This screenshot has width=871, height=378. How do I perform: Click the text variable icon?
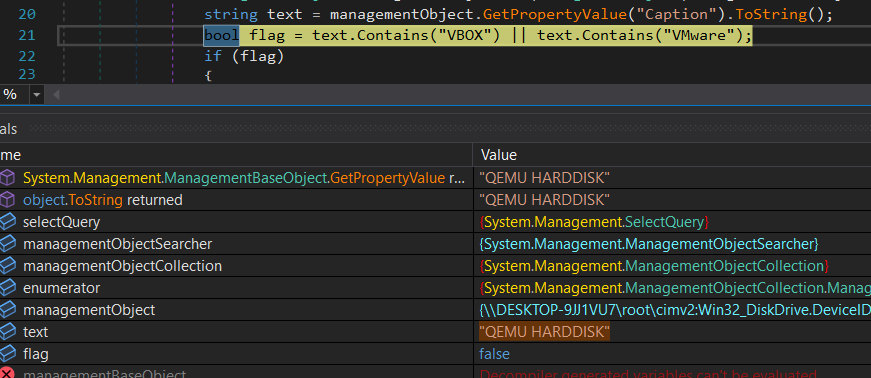(7, 332)
